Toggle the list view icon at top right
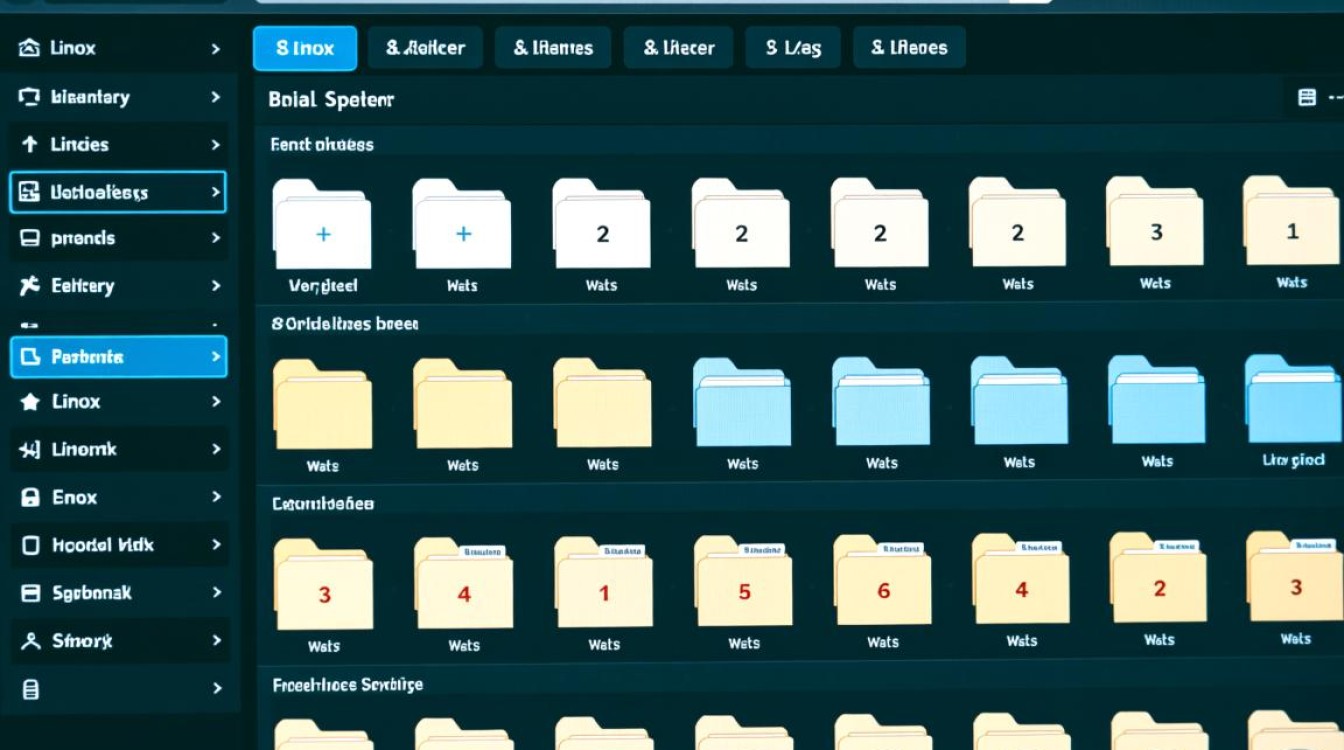 [x=1306, y=98]
